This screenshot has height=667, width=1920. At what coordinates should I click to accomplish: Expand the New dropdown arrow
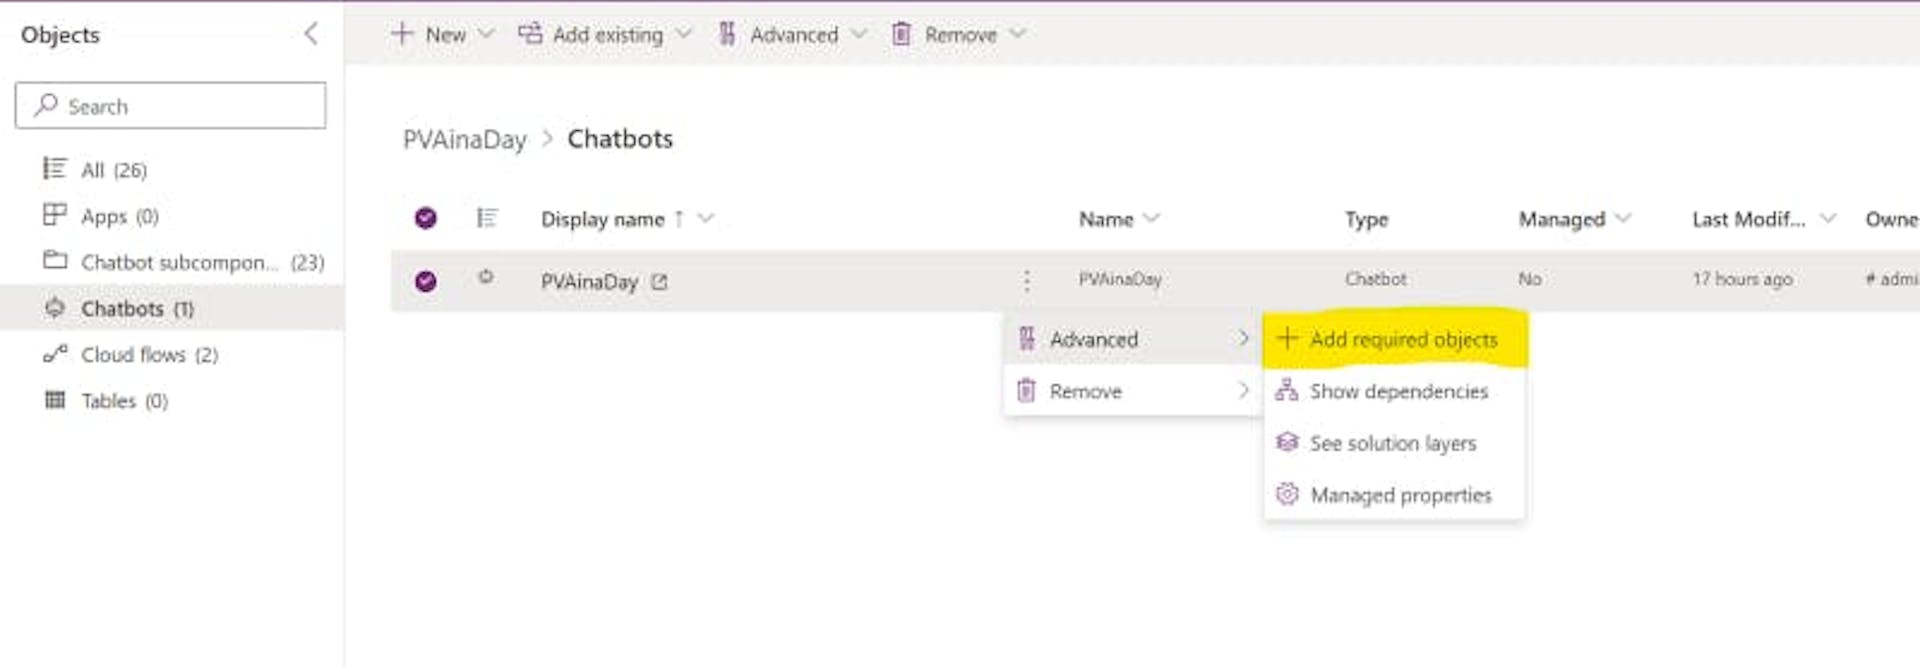pyautogui.click(x=486, y=34)
